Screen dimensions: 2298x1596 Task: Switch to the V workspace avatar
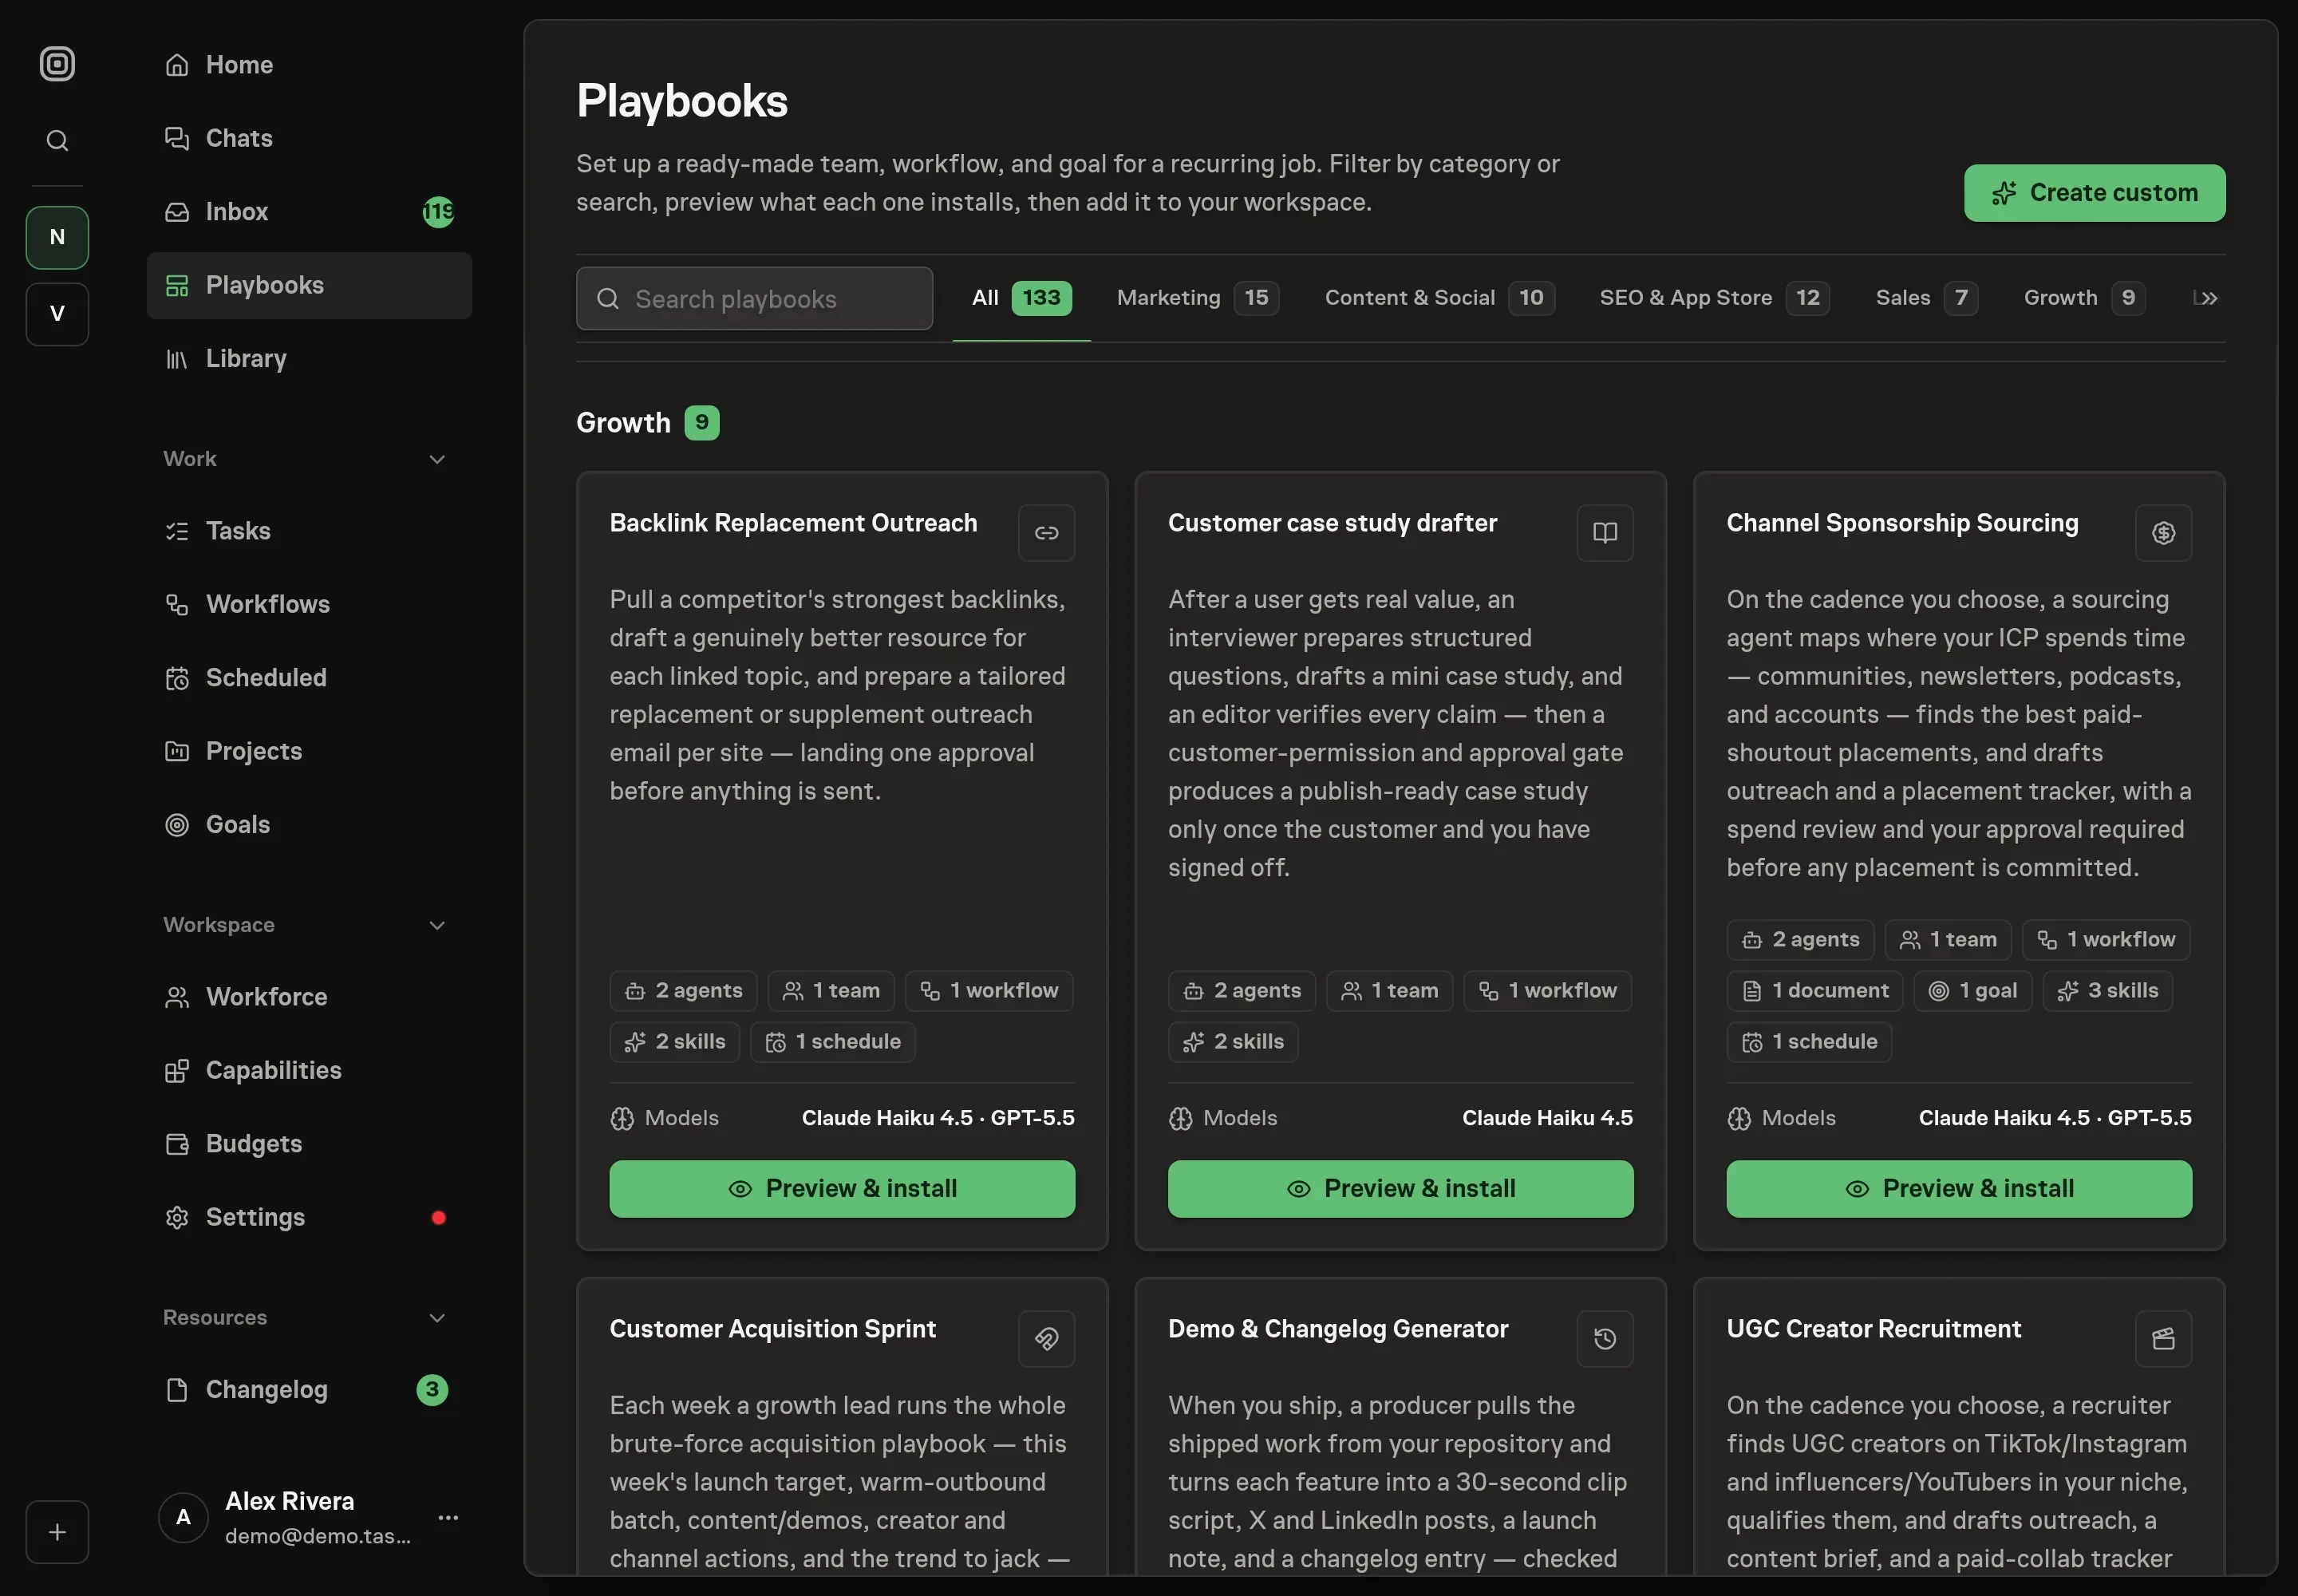pyautogui.click(x=57, y=314)
